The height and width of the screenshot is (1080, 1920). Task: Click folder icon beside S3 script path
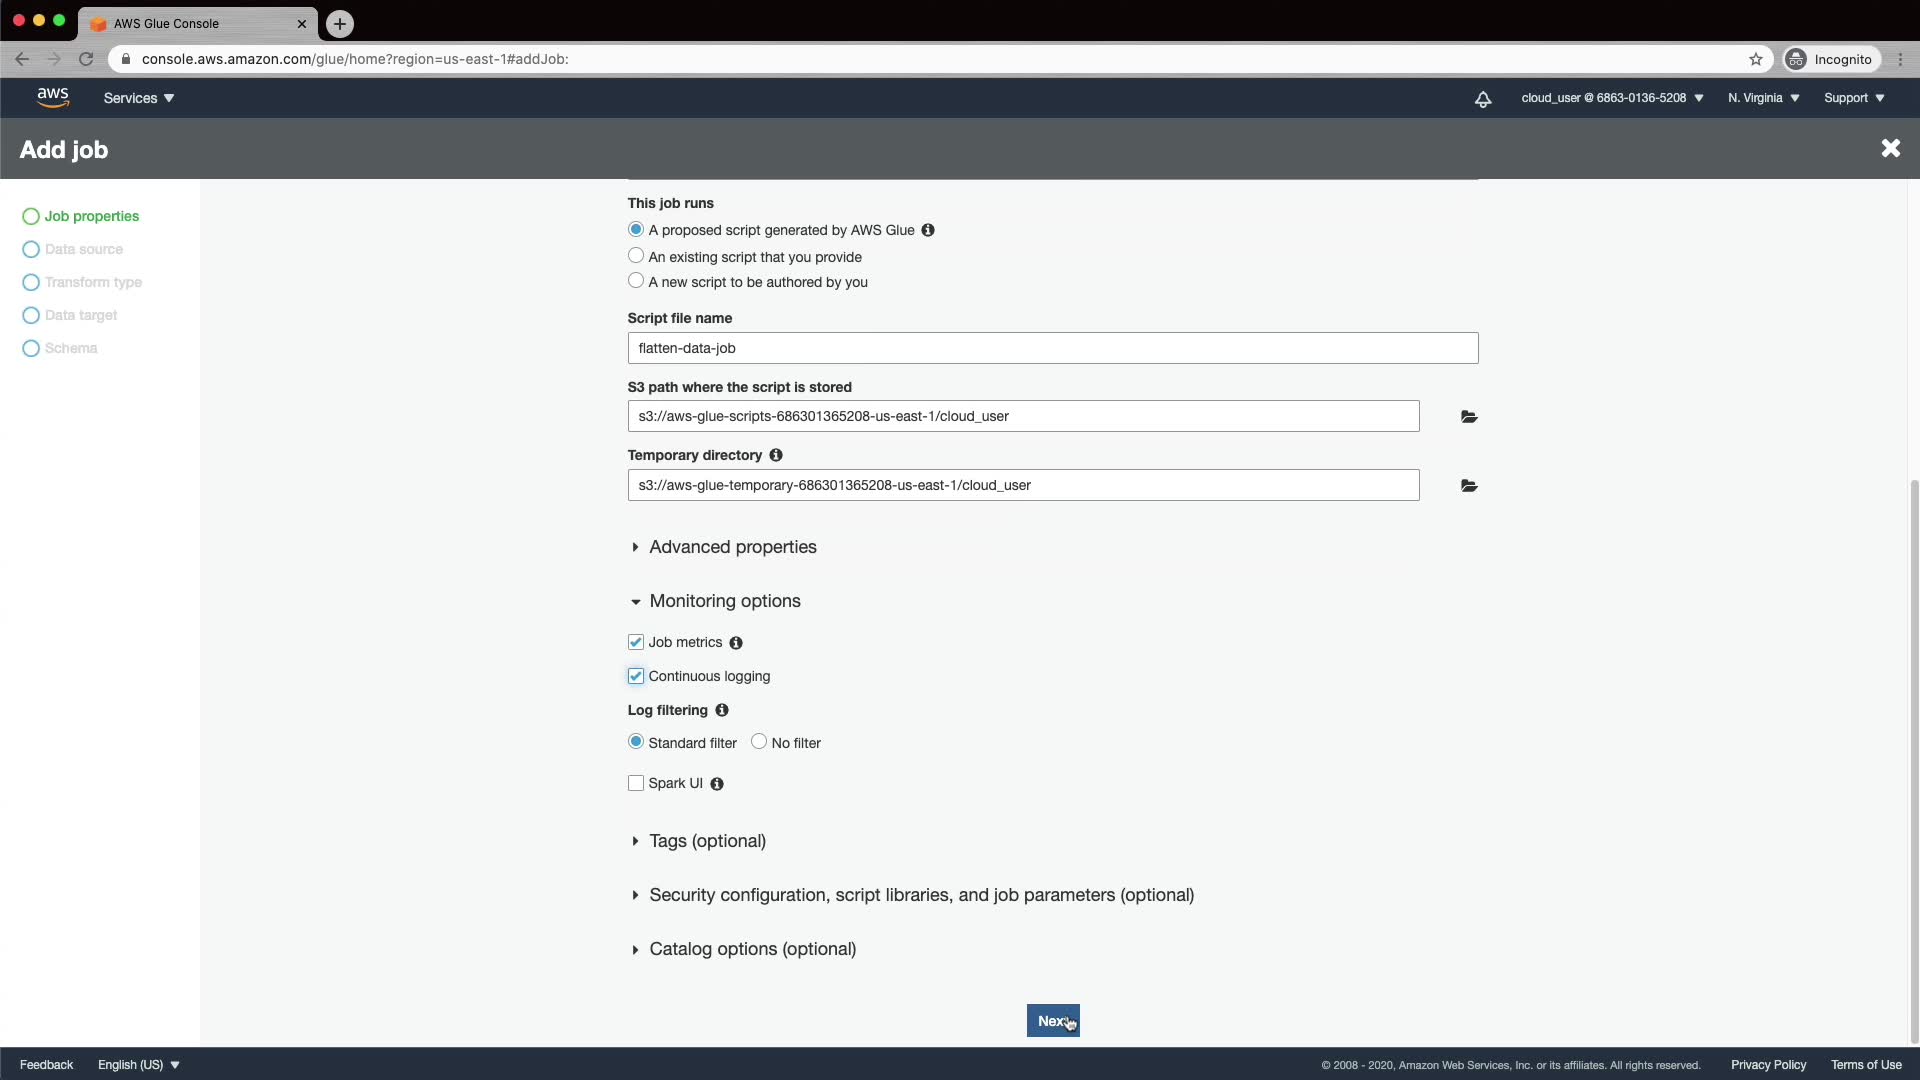[1468, 417]
